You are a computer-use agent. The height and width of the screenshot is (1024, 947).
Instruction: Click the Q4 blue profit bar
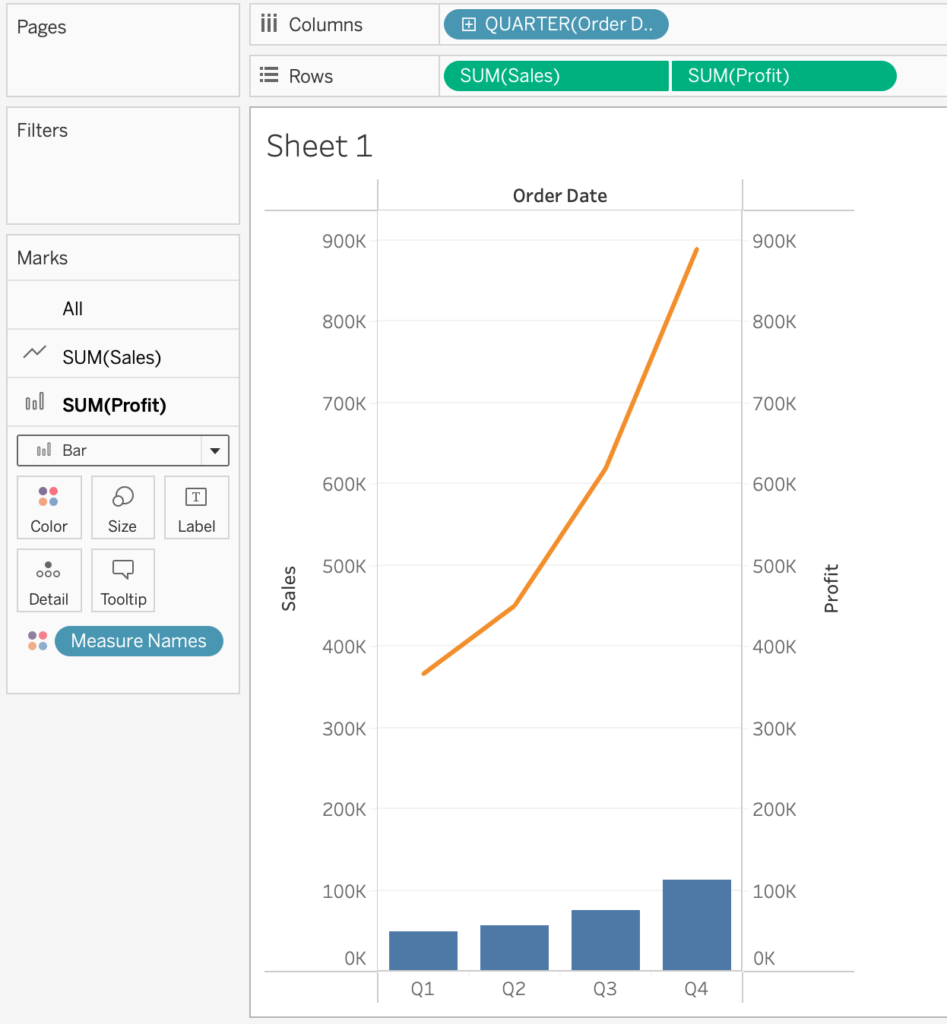[696, 925]
